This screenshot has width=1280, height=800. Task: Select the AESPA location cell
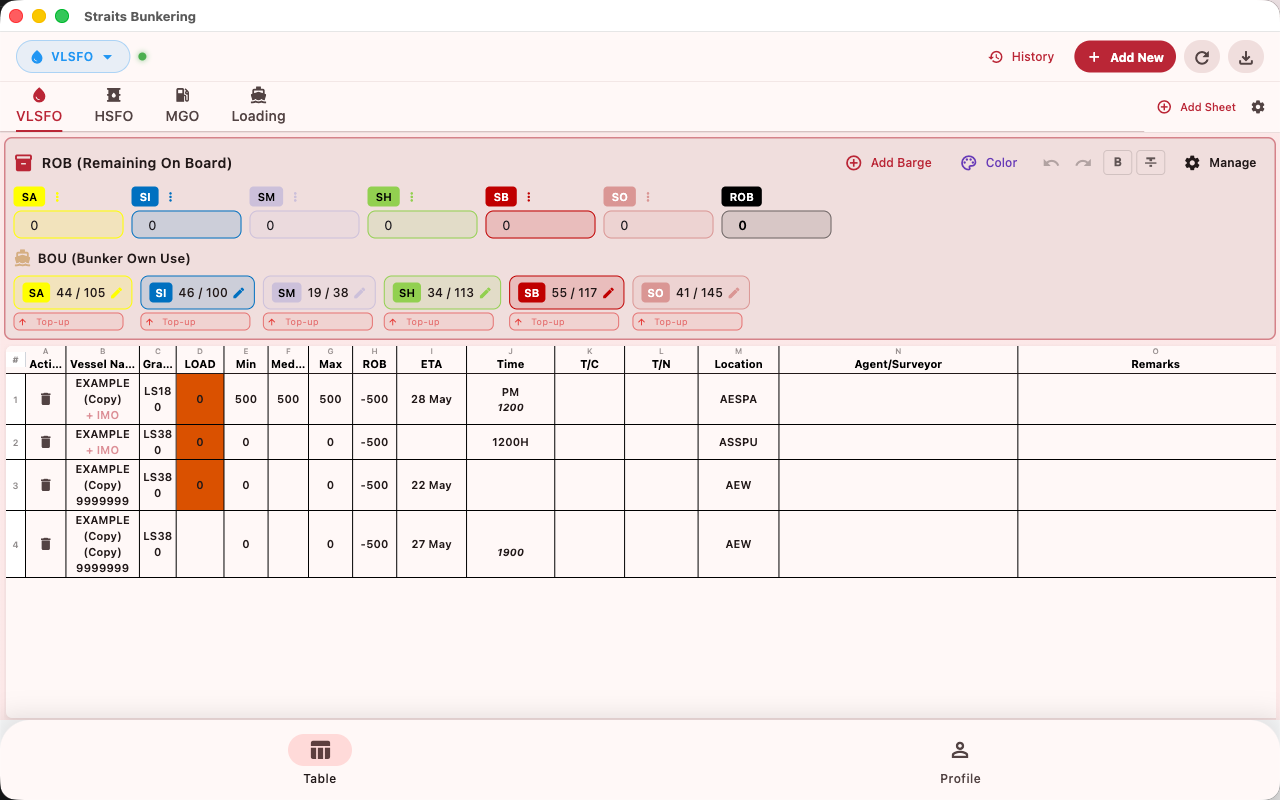pos(738,399)
